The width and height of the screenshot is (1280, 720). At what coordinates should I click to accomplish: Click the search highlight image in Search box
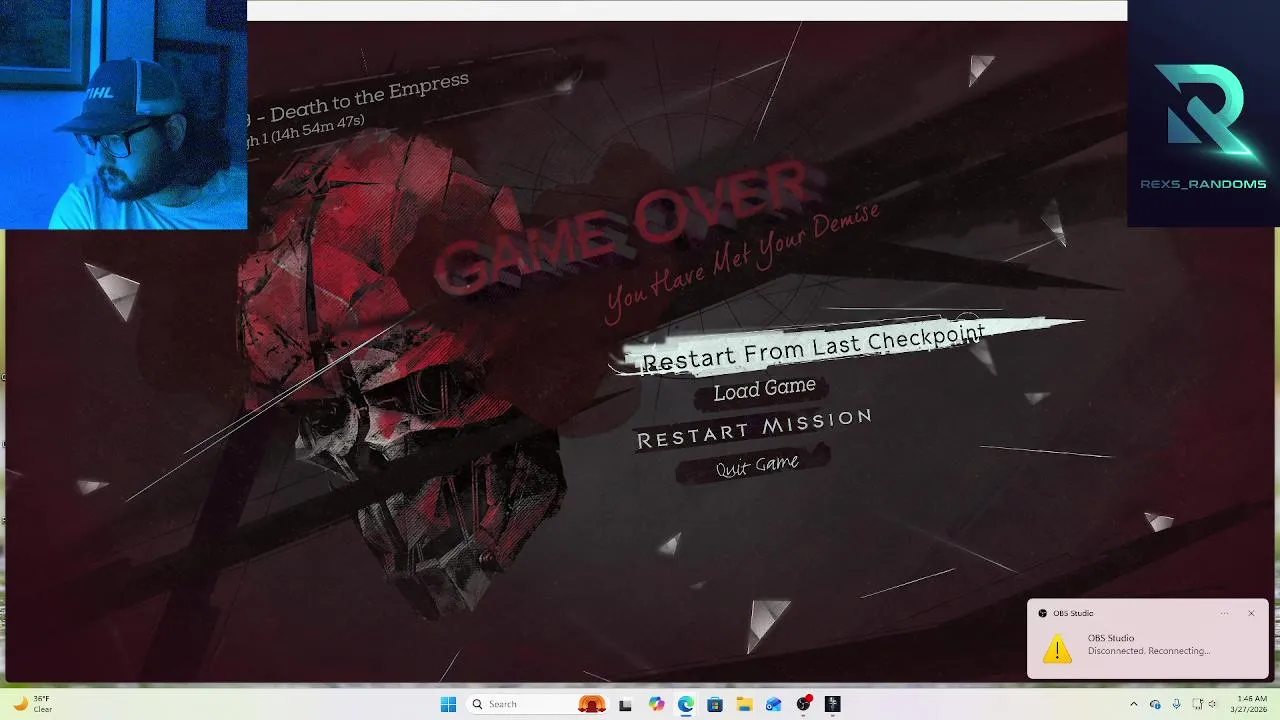click(x=592, y=704)
